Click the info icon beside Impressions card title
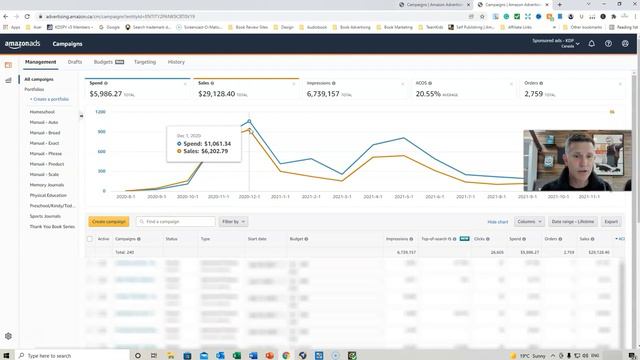640x360 pixels. (x=333, y=83)
